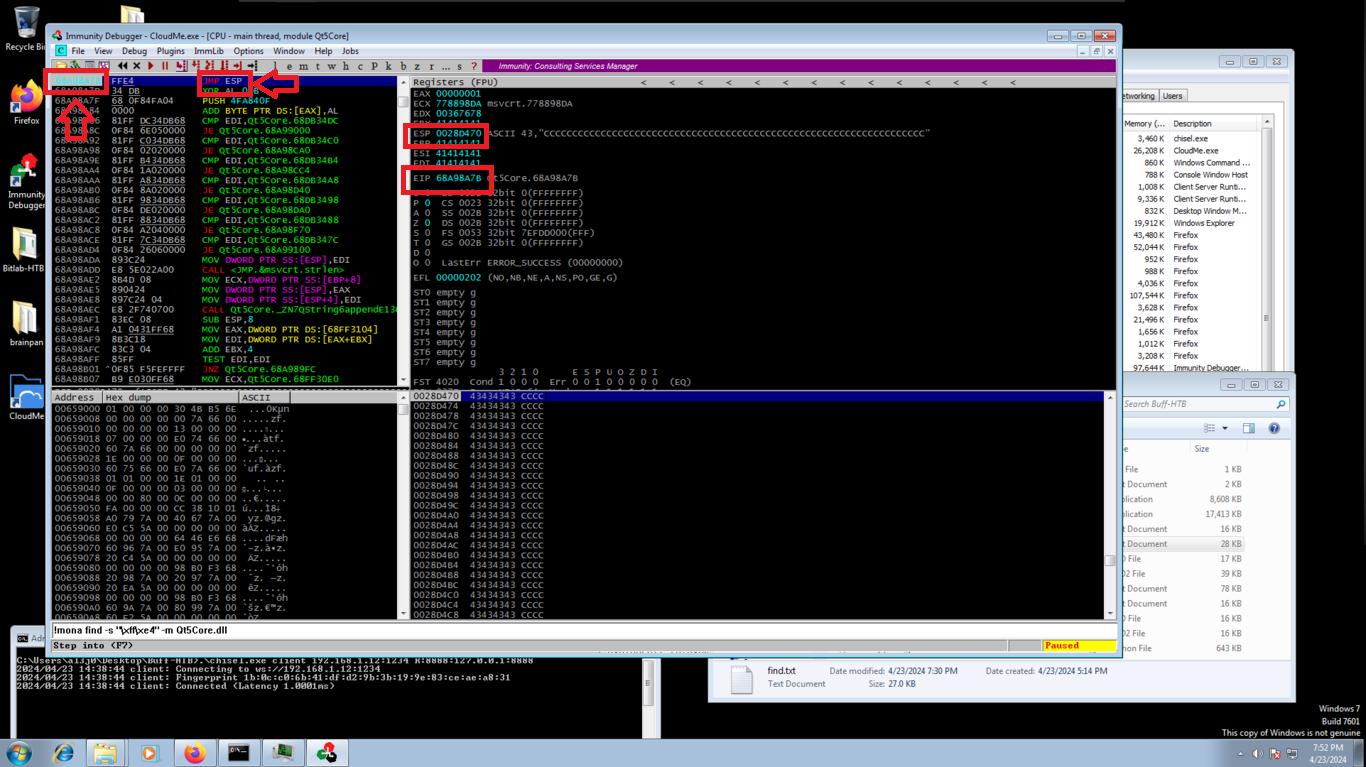This screenshot has height=767, width=1366.
Task: Click the Address column header in dump pane
Action: coord(77,398)
